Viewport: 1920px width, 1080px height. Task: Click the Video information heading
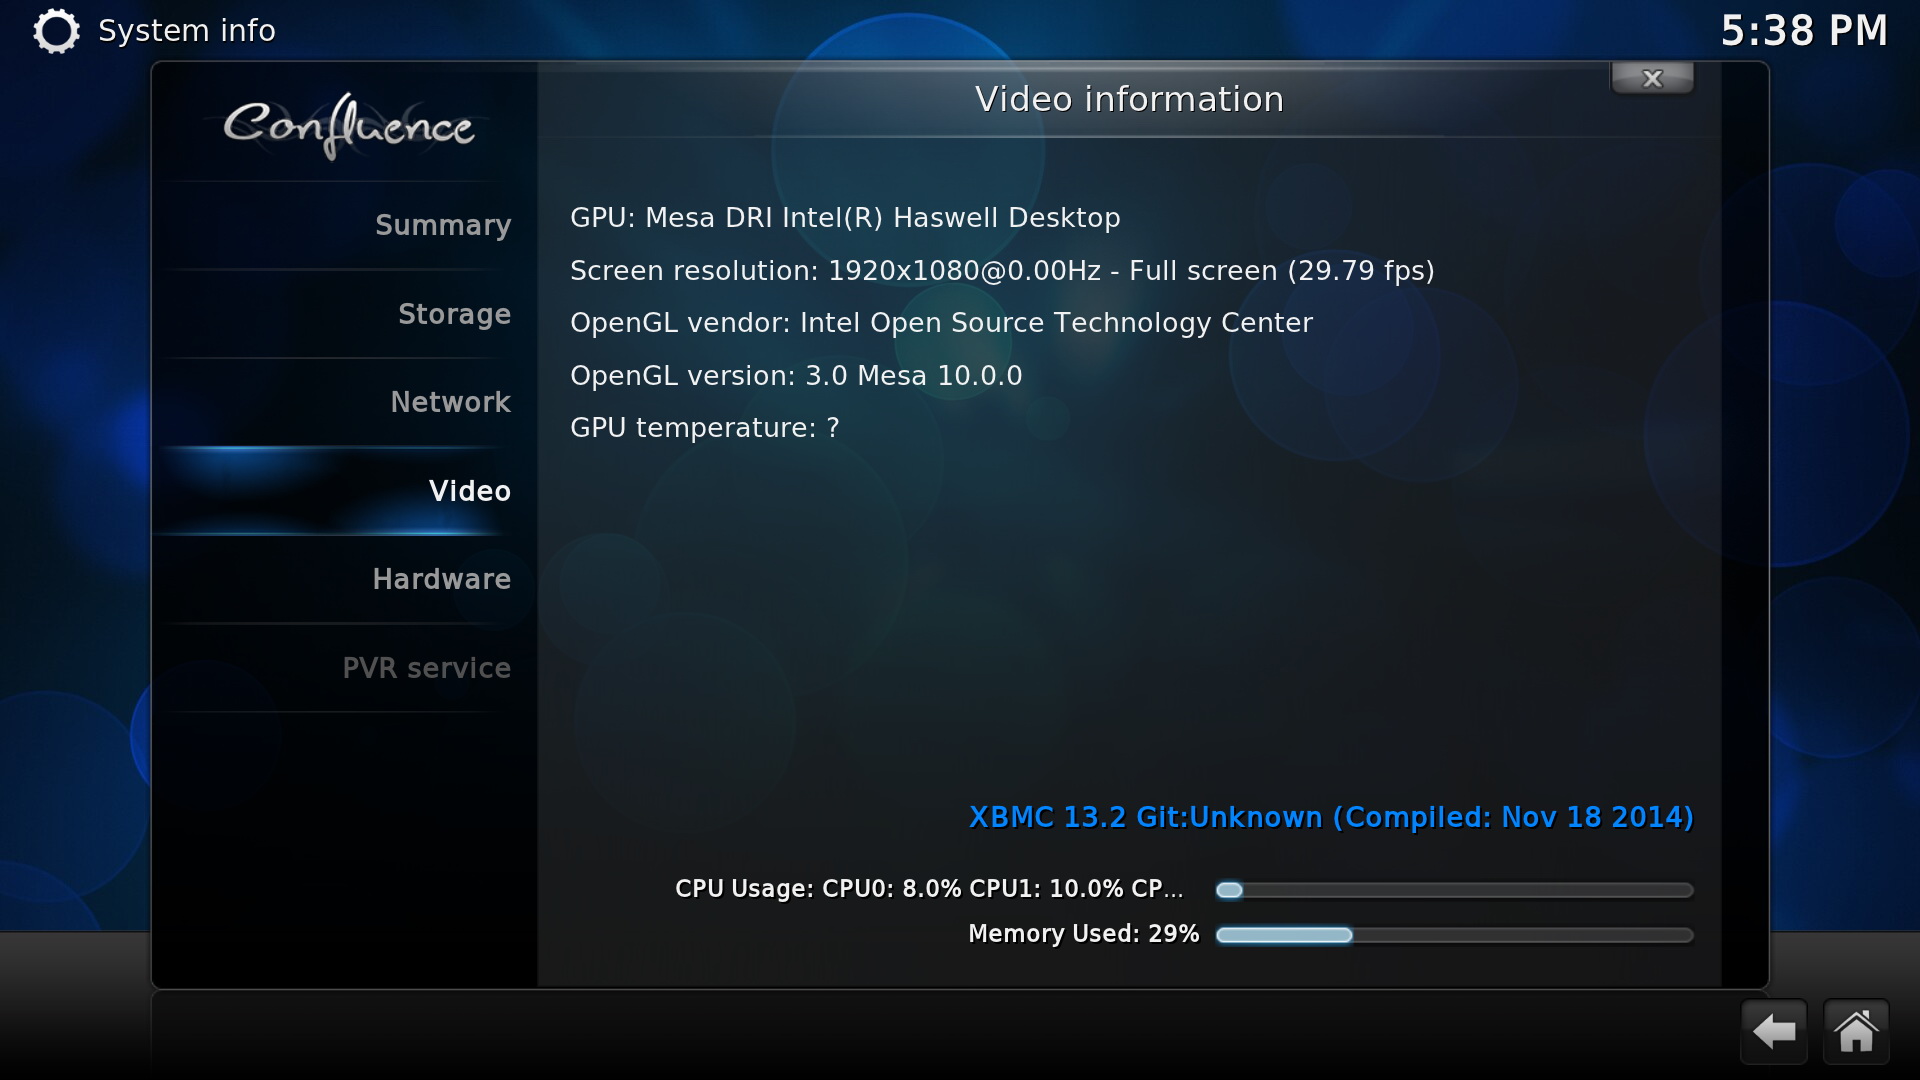(x=1129, y=99)
